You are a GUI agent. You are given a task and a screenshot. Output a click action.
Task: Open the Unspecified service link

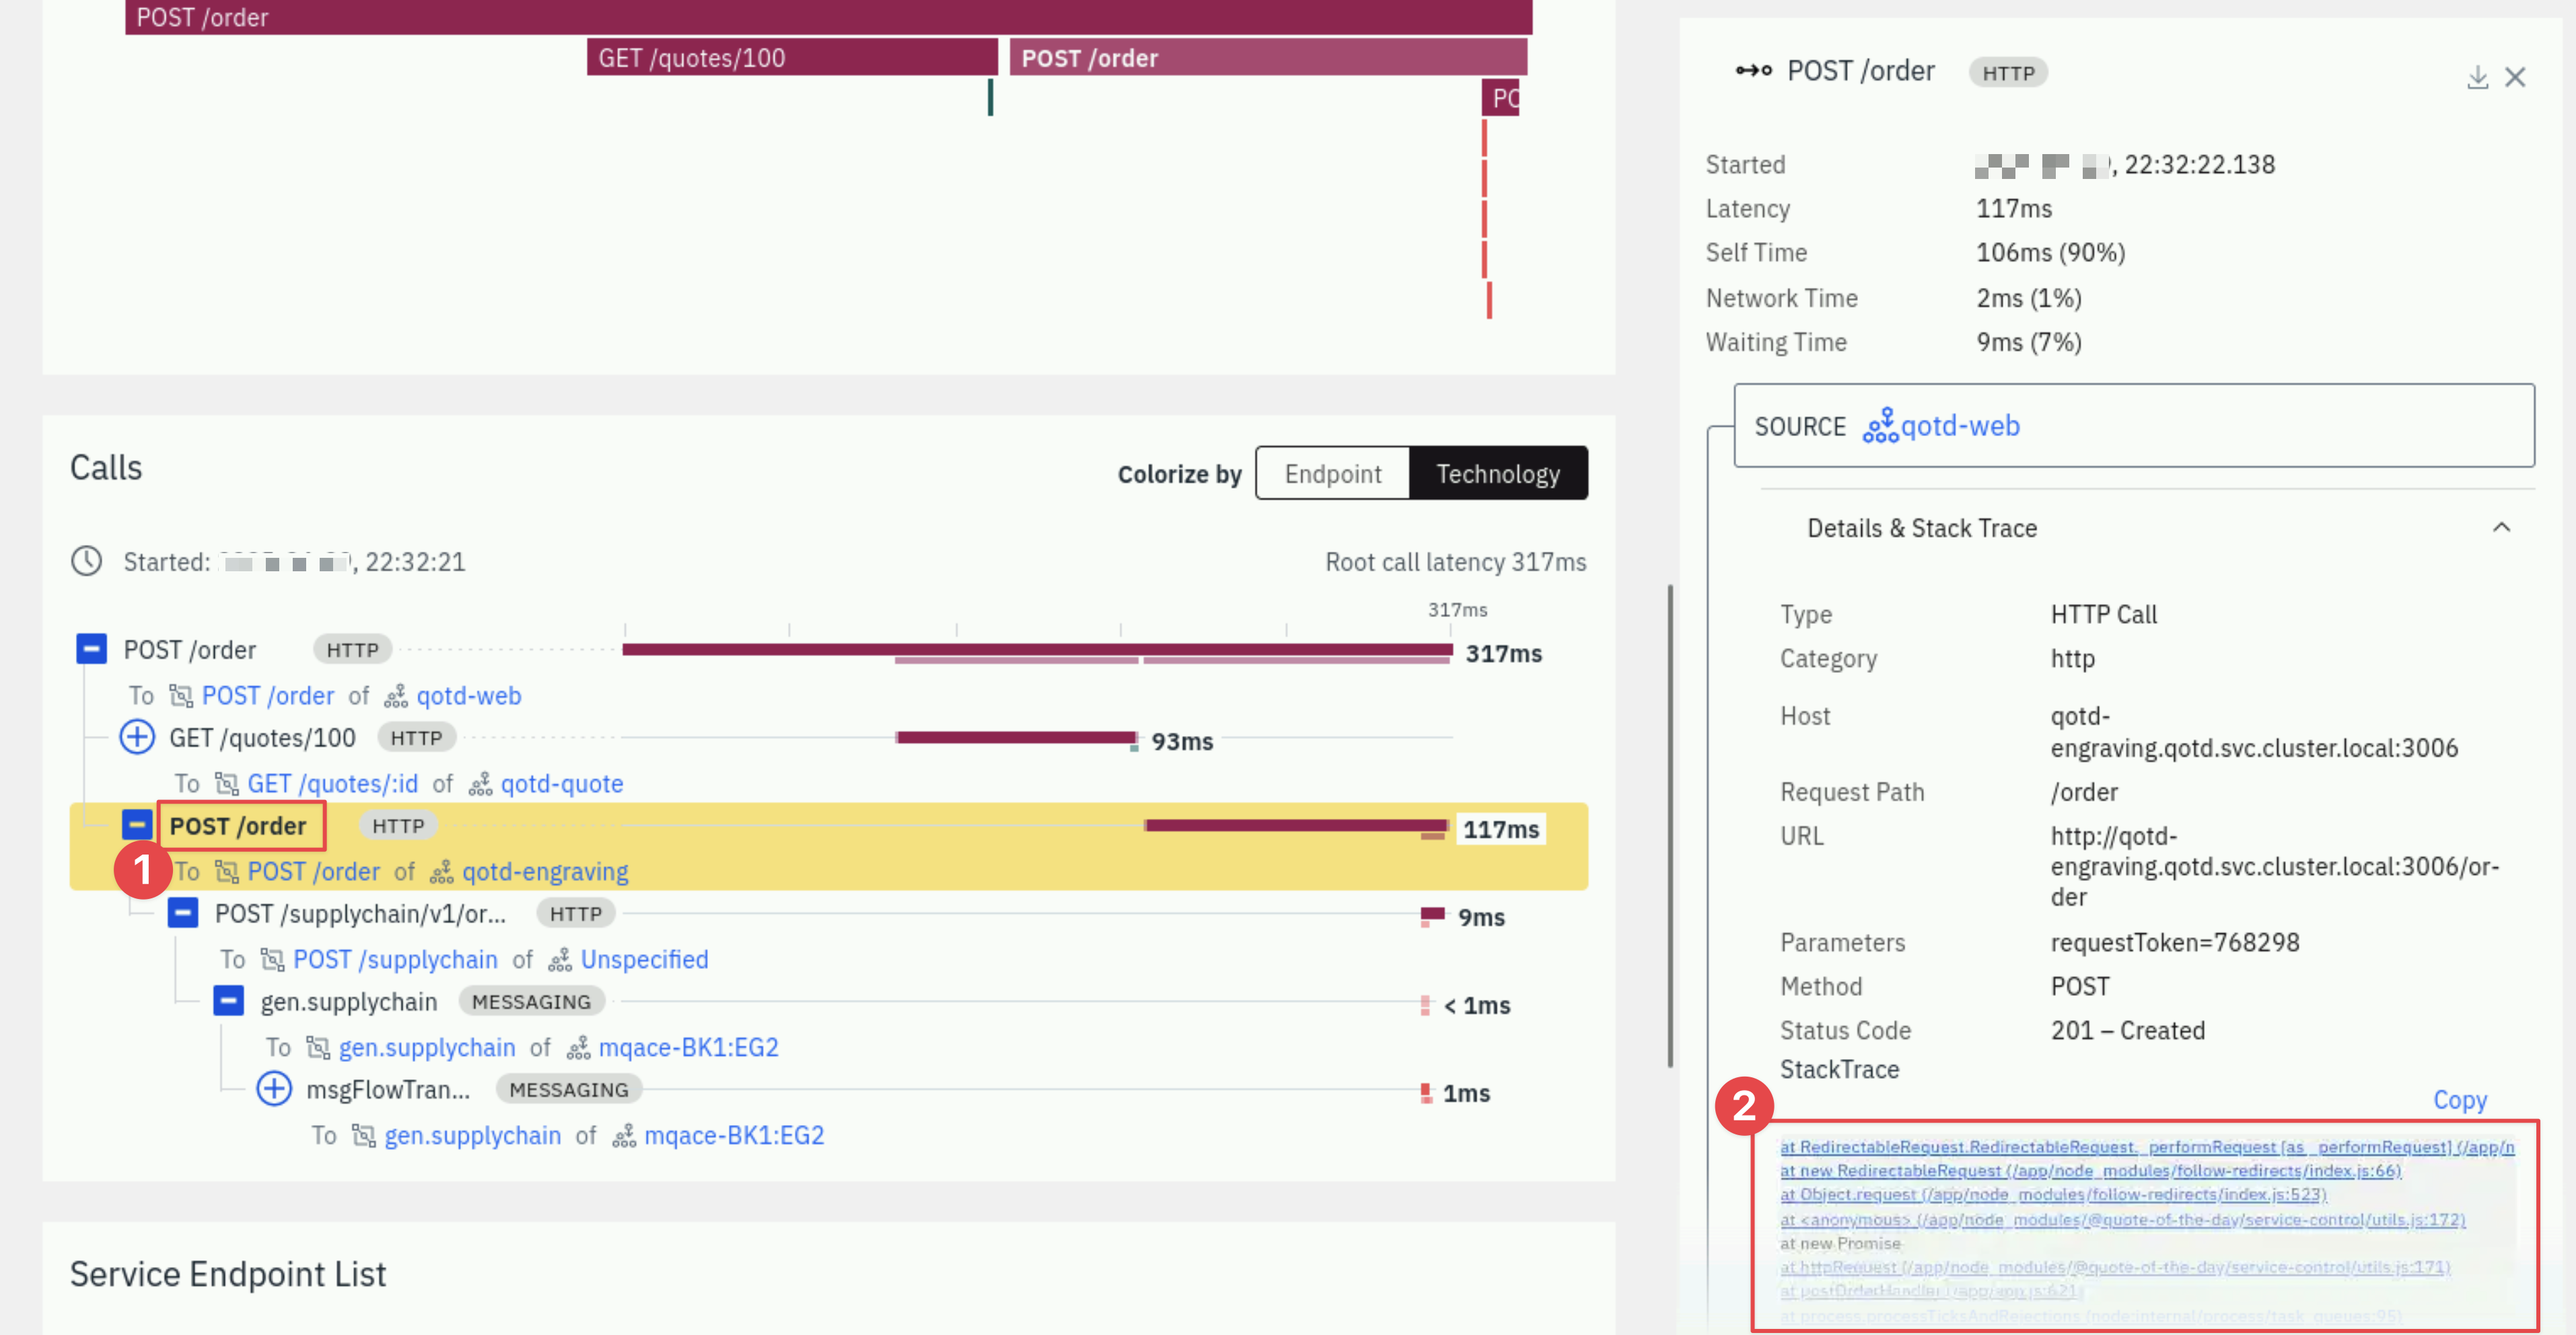point(644,959)
